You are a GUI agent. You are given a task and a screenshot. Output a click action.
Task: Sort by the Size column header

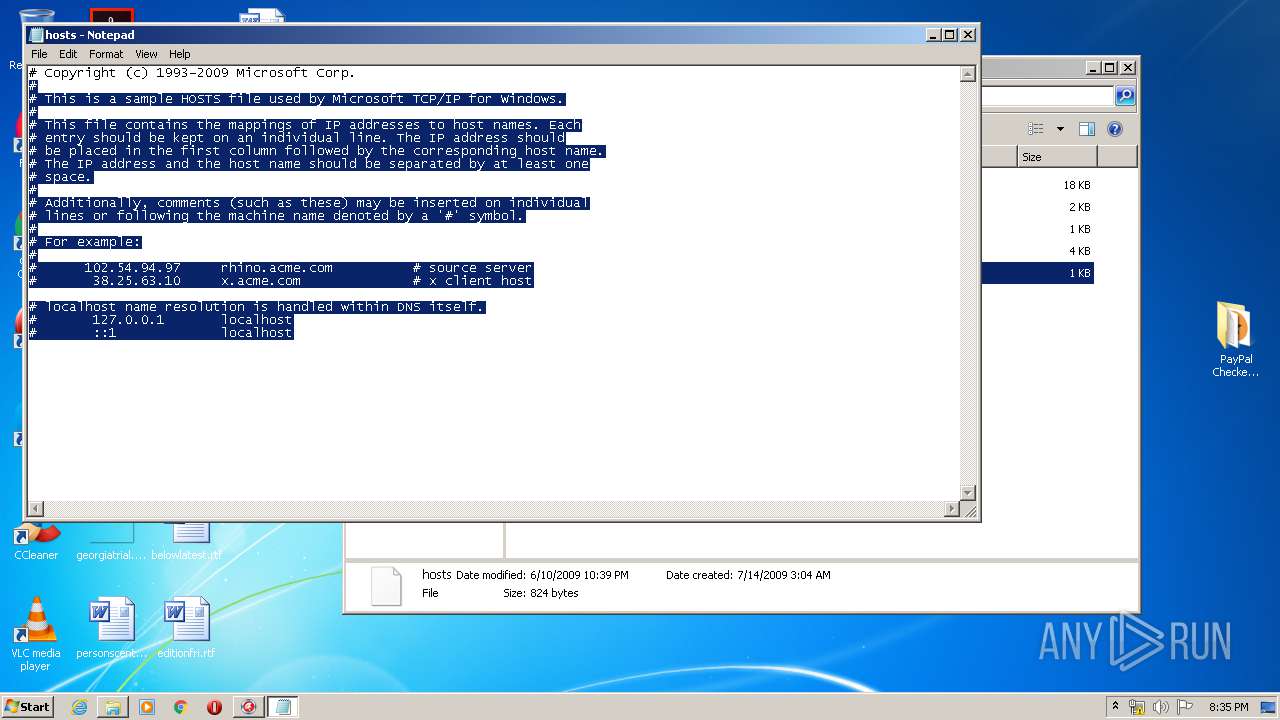(1057, 157)
